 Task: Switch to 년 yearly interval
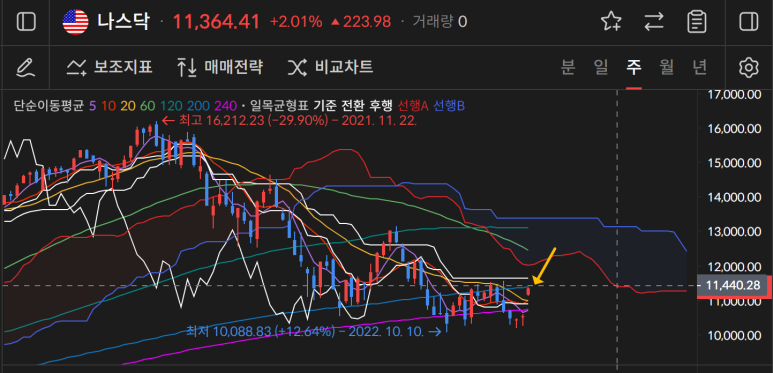coord(700,67)
